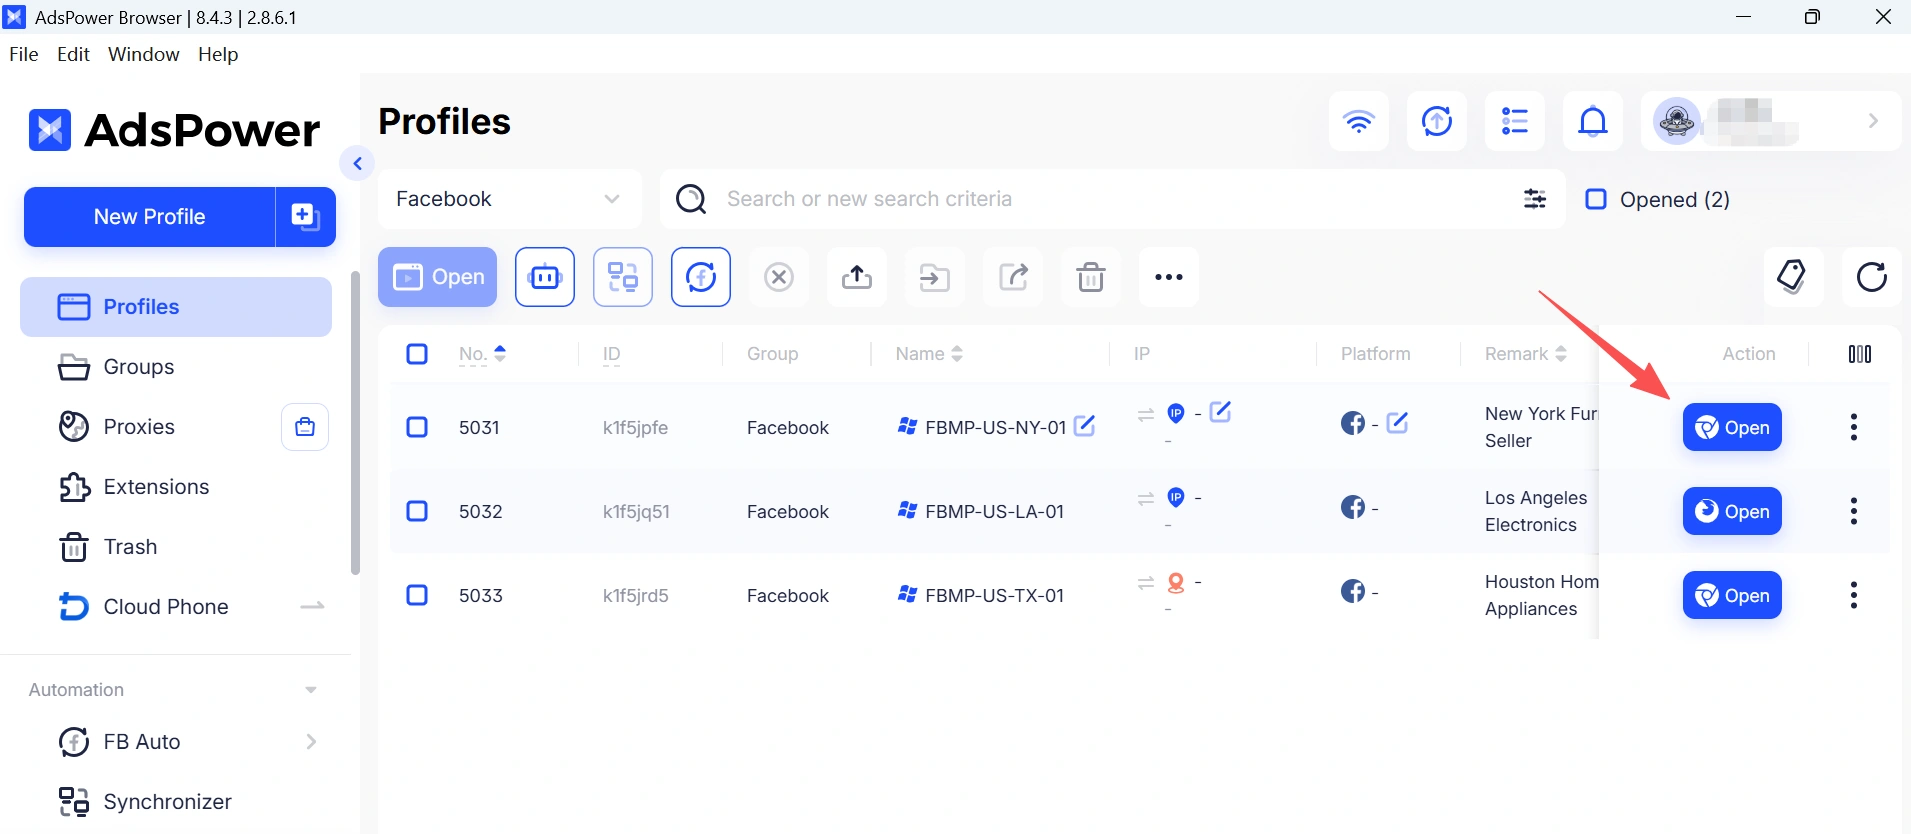Open advanced search filter icon
Viewport: 1911px width, 834px height.
tap(1535, 199)
